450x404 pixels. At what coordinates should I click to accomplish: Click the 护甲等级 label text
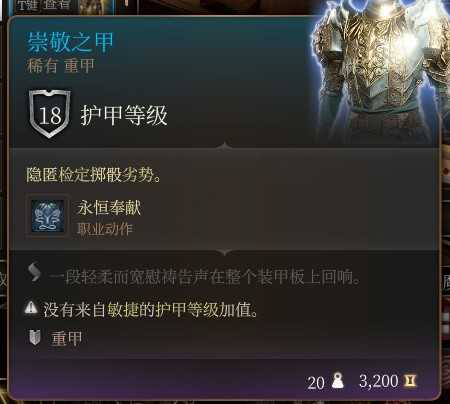[124, 115]
